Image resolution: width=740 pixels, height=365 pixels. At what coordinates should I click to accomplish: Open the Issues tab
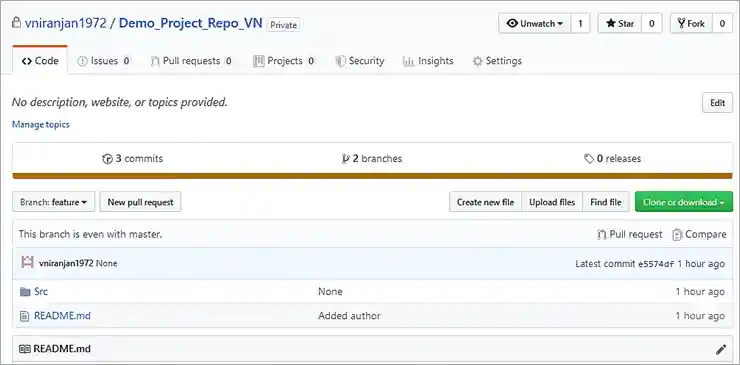pyautogui.click(x=103, y=61)
